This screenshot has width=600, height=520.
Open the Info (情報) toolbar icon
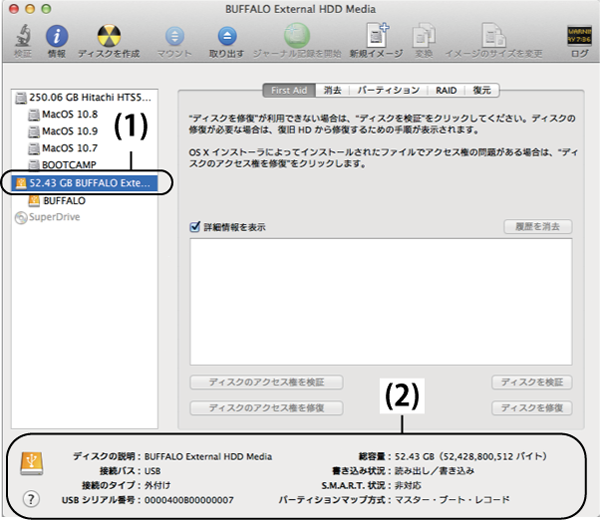coord(57,36)
